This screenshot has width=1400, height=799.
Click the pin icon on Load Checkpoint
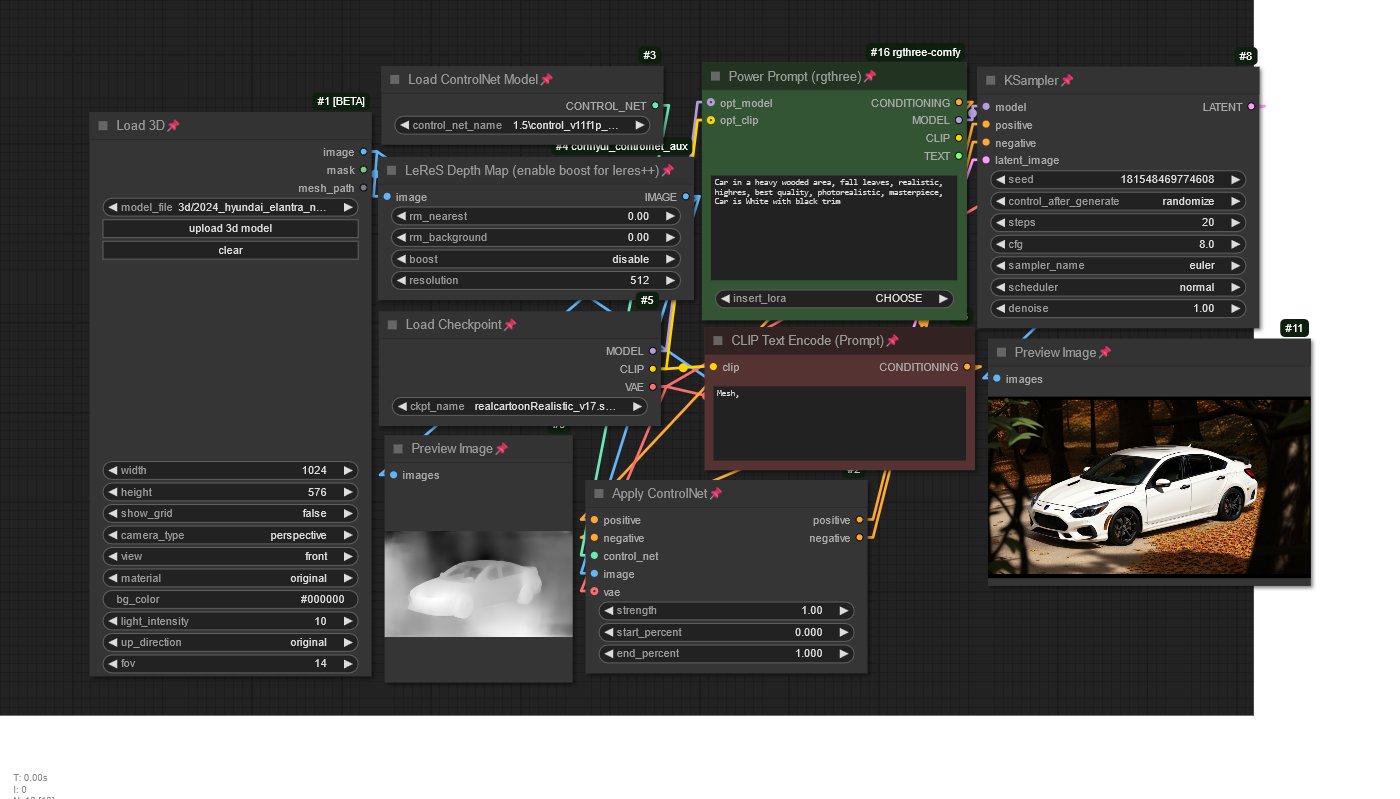[510, 325]
